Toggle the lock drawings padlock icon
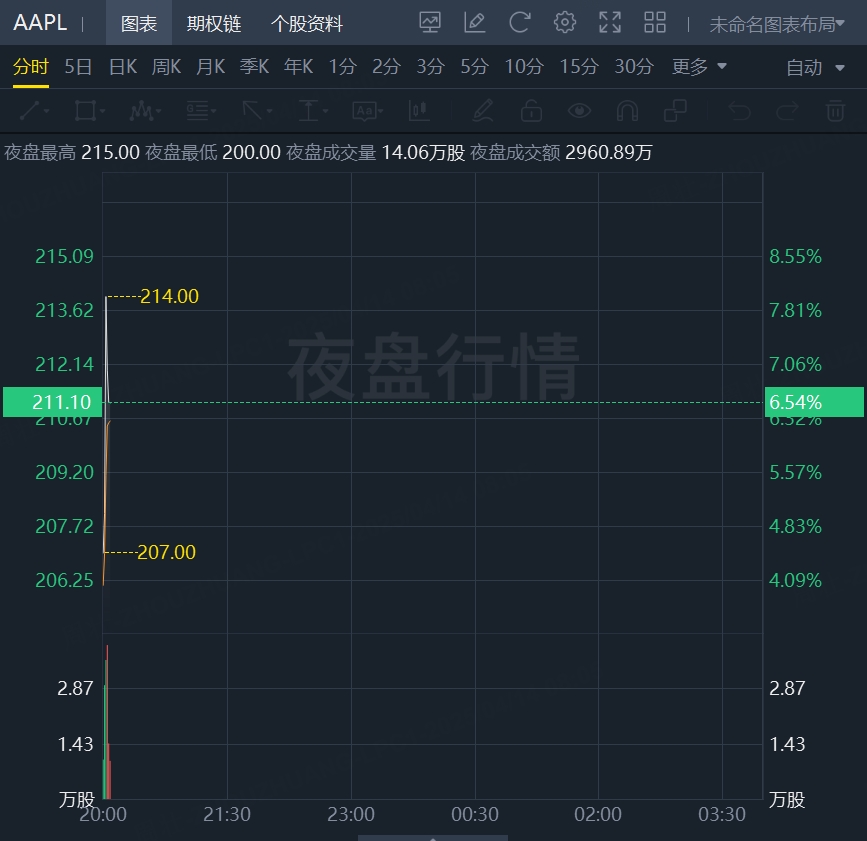This screenshot has width=867, height=841. point(531,111)
